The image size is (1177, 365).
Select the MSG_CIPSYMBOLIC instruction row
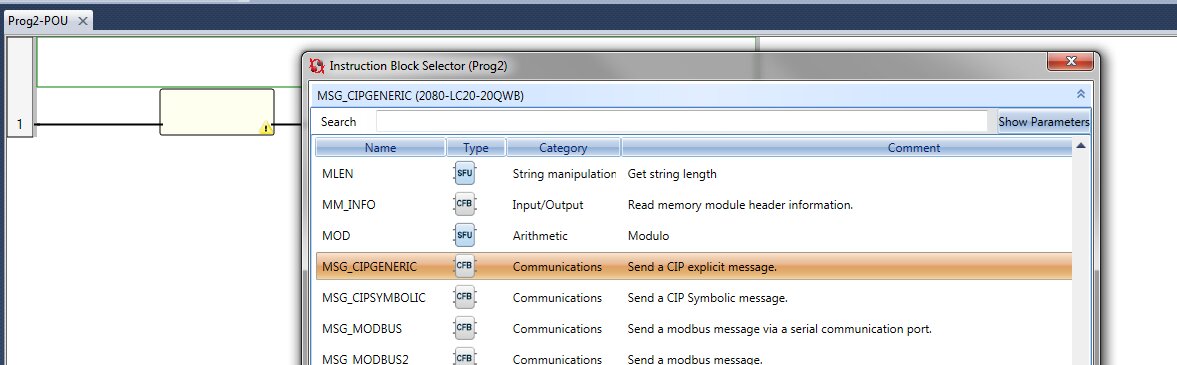pyautogui.click(x=694, y=297)
